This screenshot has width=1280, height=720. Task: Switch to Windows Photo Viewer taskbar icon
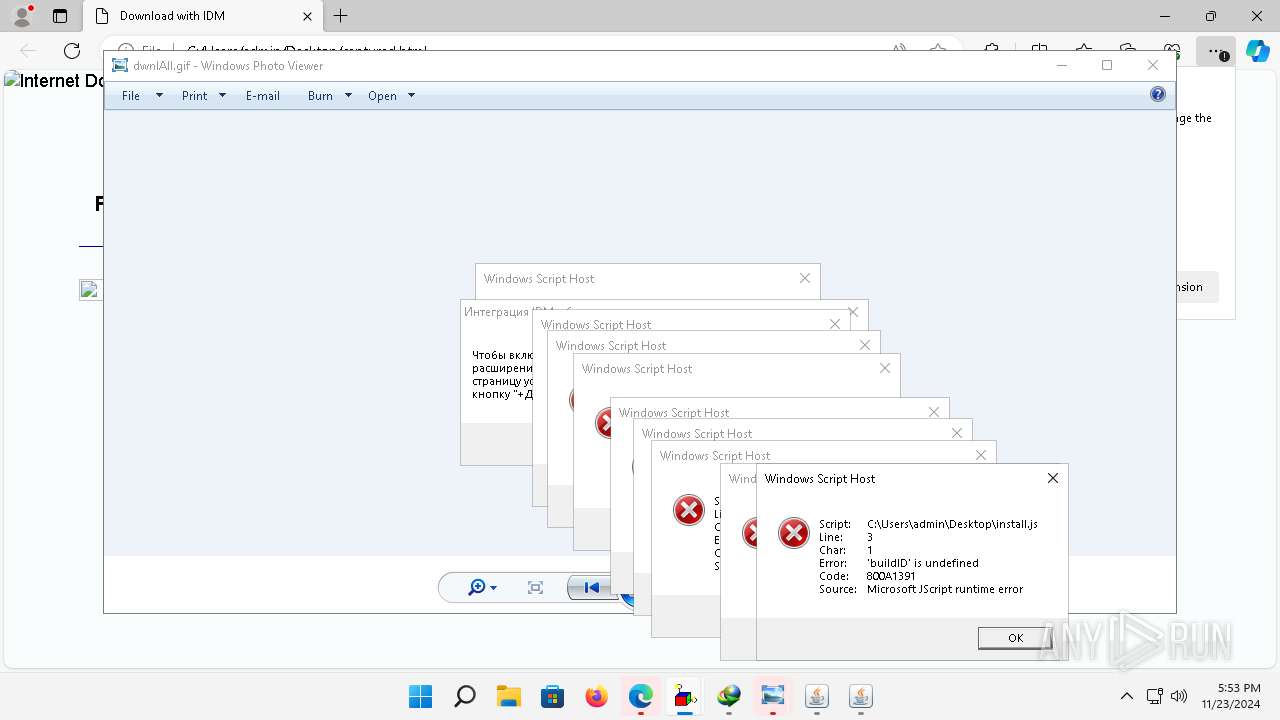tap(773, 696)
